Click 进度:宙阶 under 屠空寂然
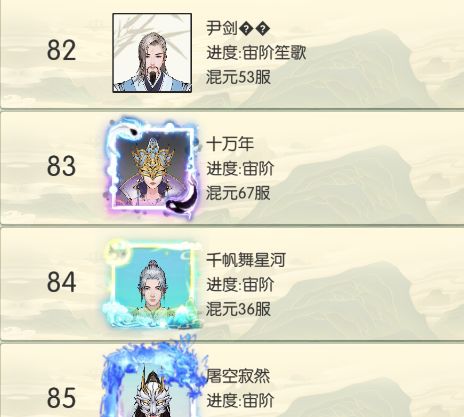The image size is (464, 417). point(240,400)
